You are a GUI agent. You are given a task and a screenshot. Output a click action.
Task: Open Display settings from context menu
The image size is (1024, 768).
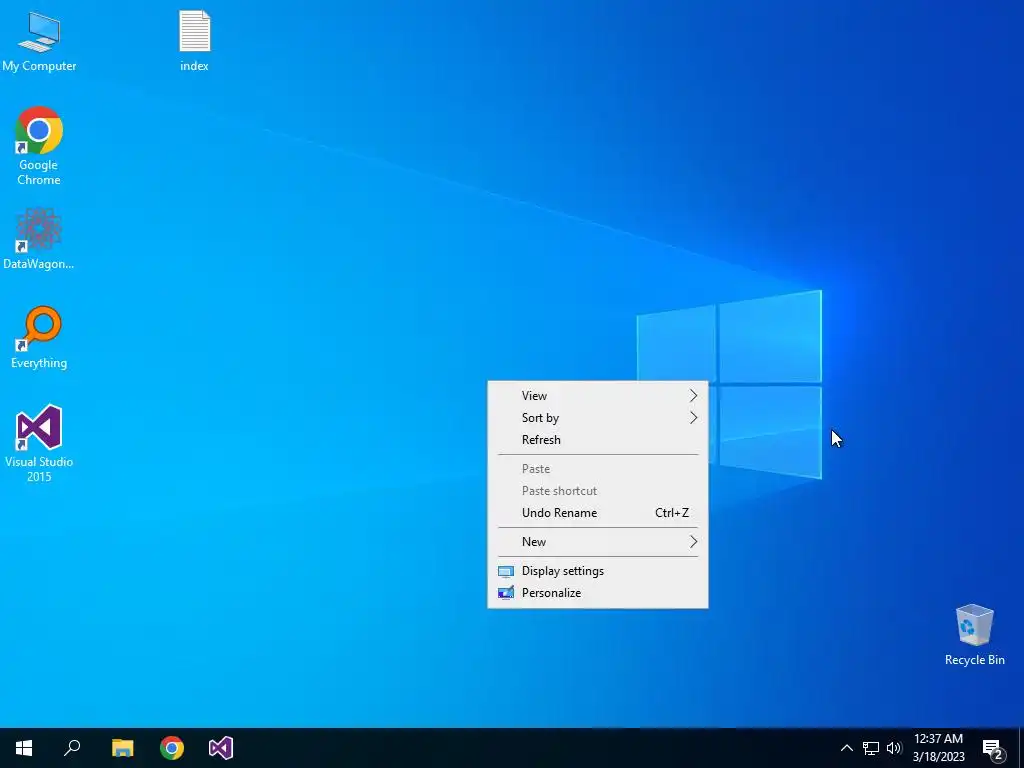[598, 571]
